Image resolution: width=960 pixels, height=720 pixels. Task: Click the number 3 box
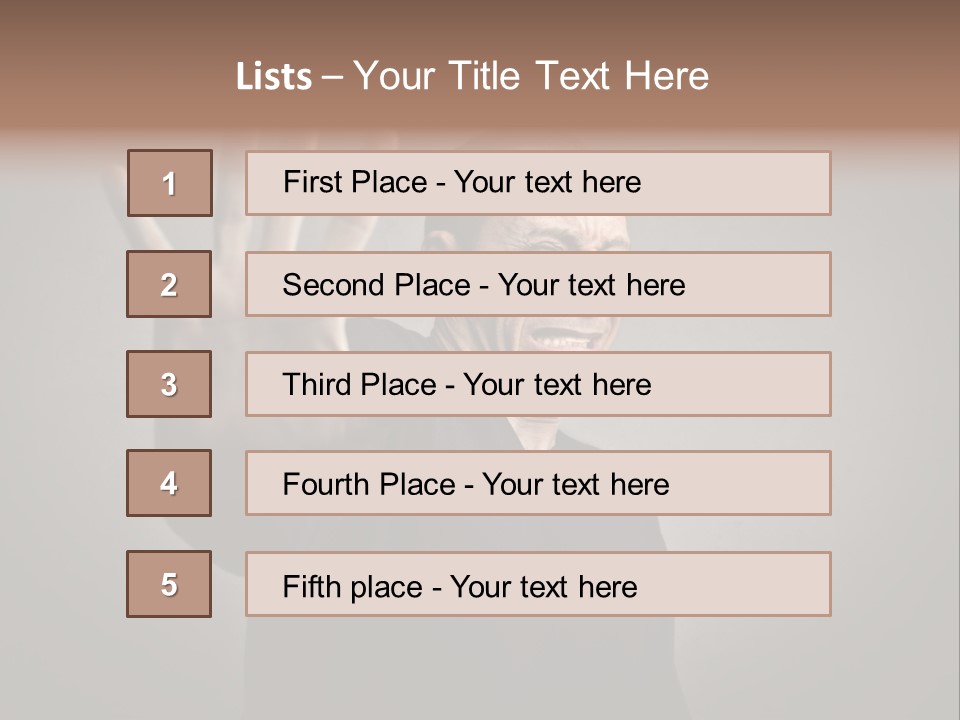click(169, 384)
